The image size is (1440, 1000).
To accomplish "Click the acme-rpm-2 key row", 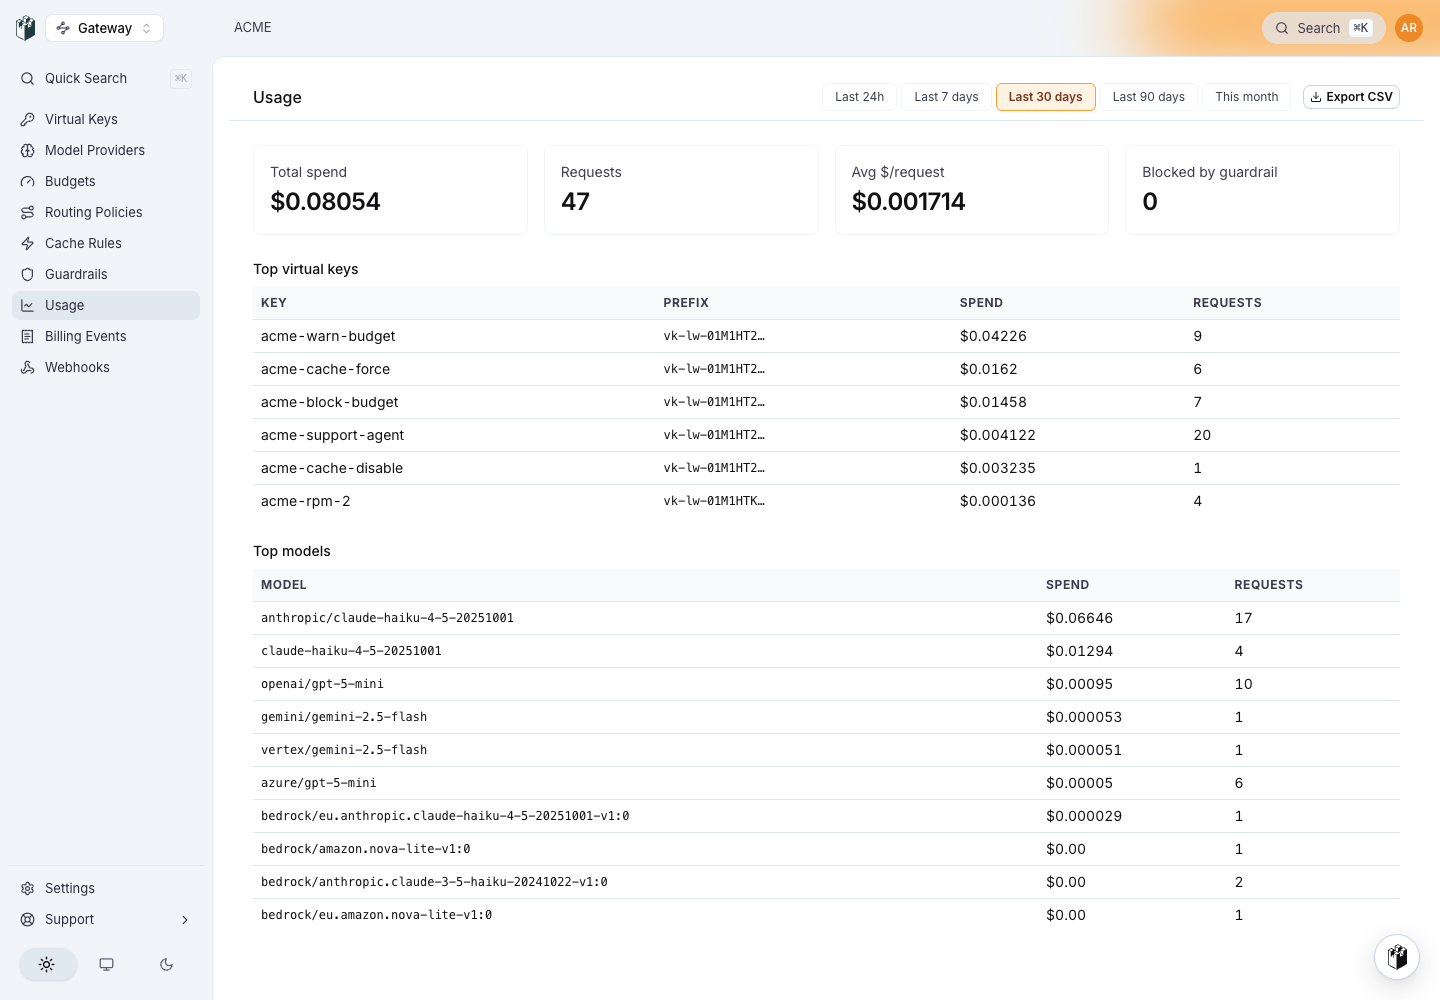I will click(826, 501).
